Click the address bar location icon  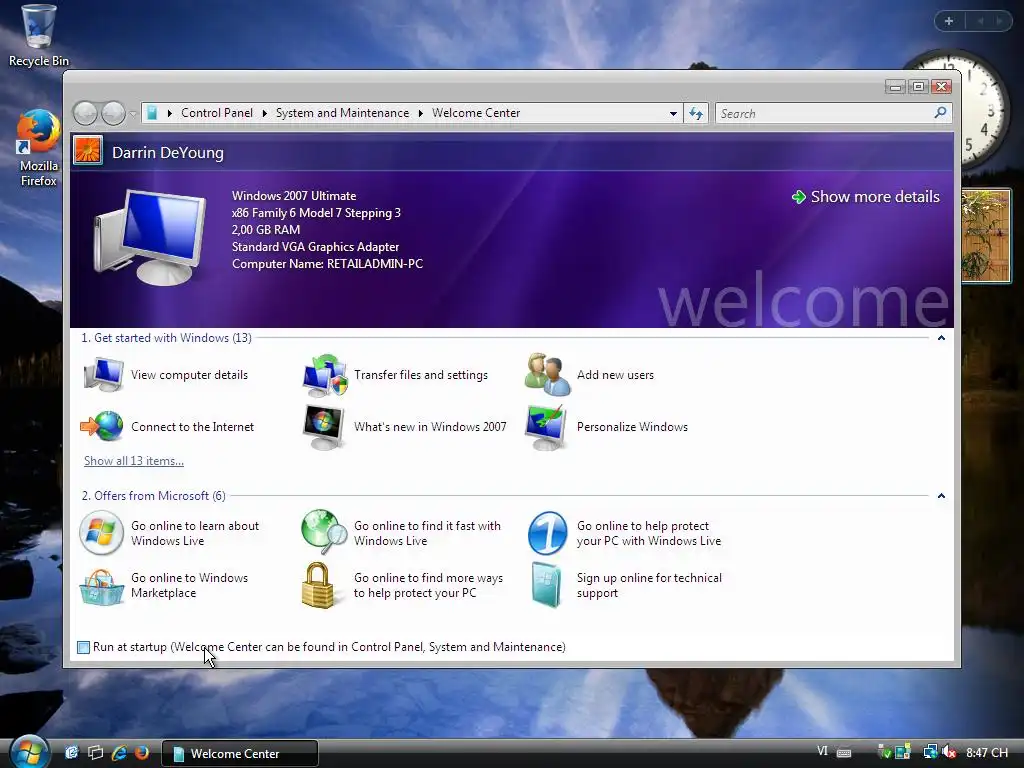(152, 113)
